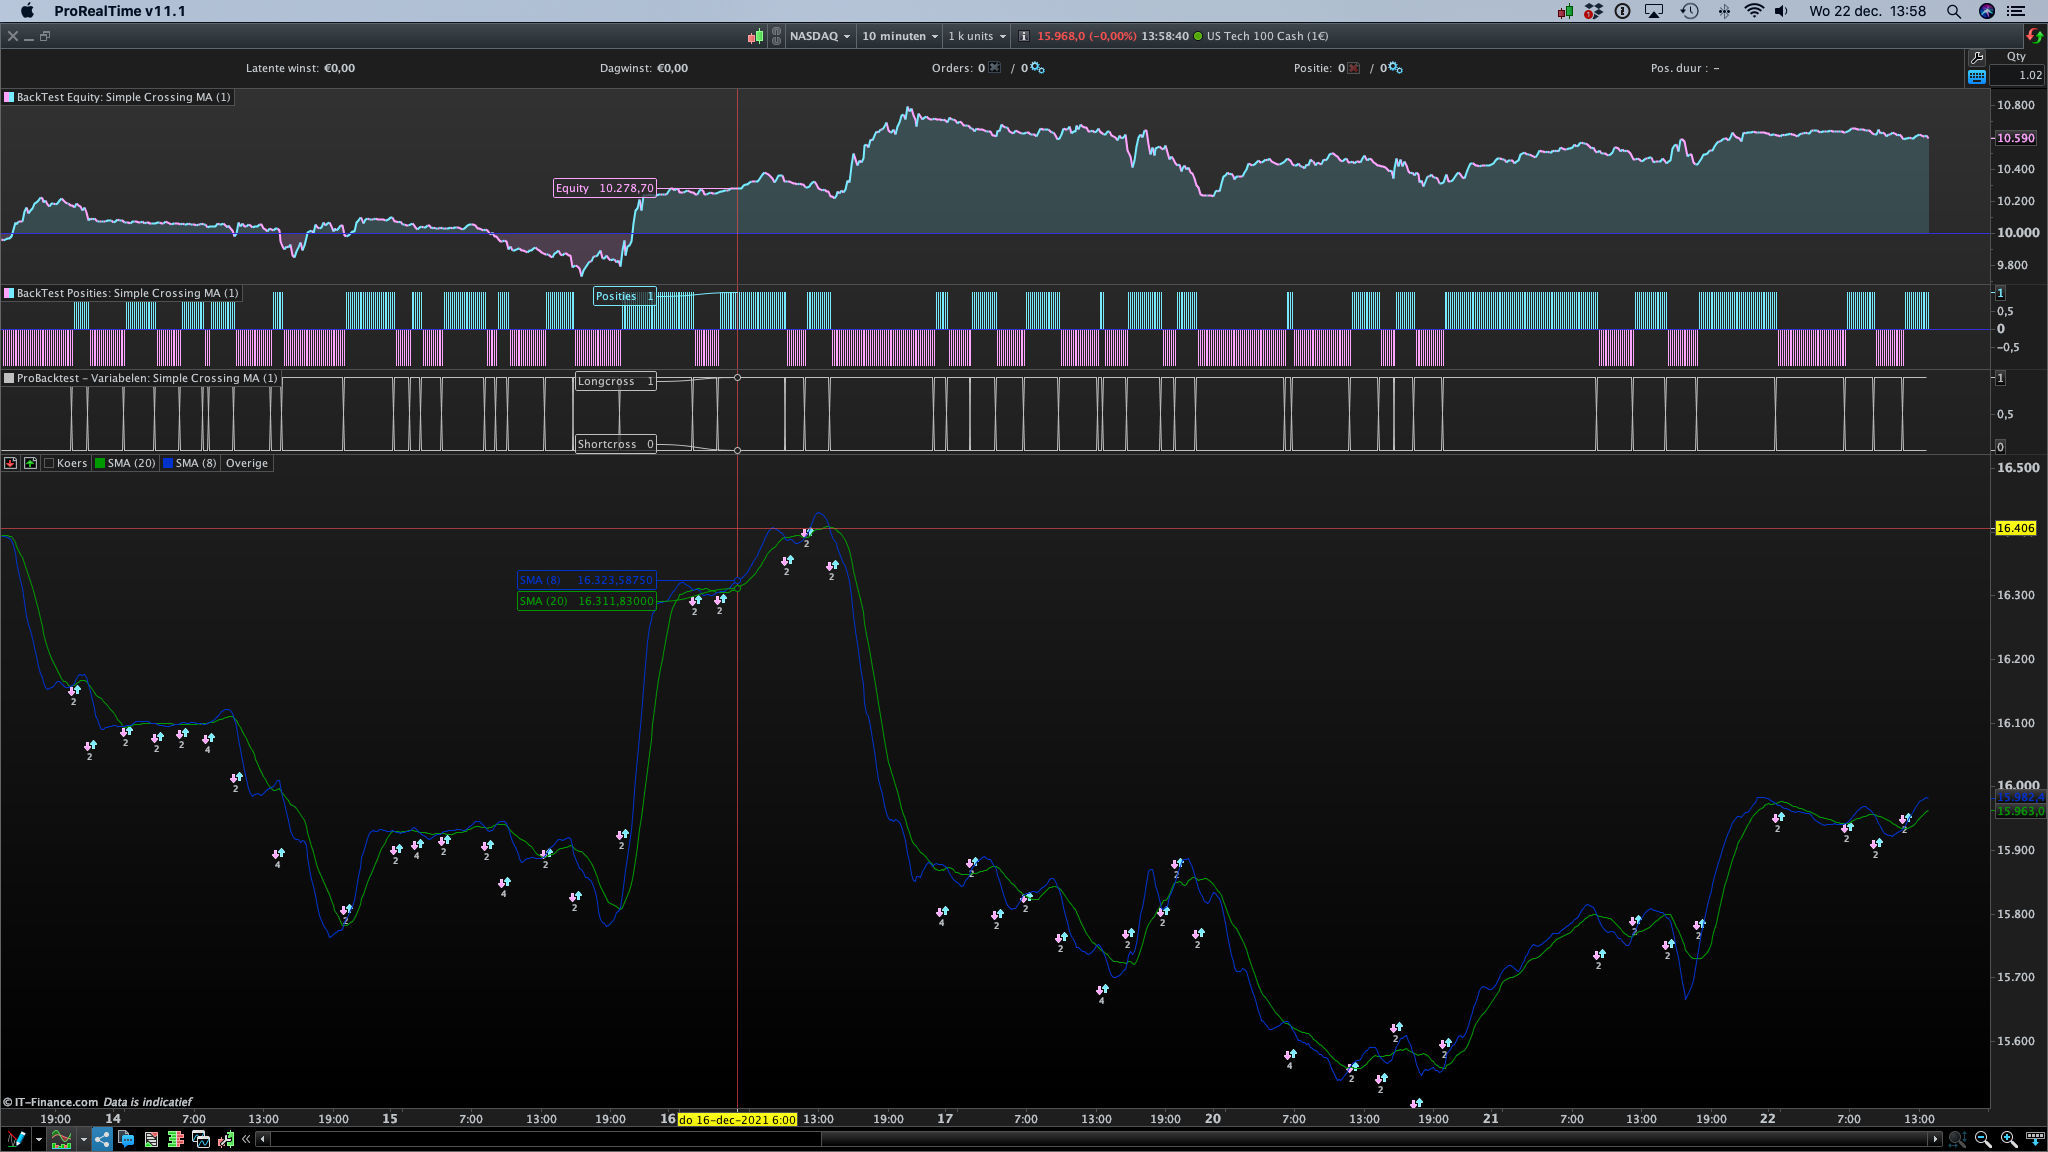Open the NASDAQ instrument dropdown
The height and width of the screenshot is (1152, 2048).
point(819,36)
